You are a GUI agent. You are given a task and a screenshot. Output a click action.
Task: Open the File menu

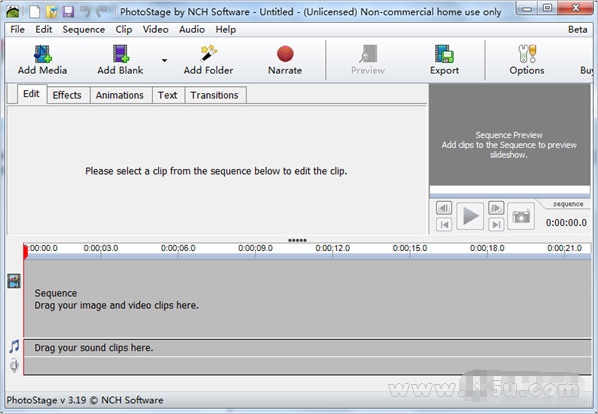coord(18,29)
